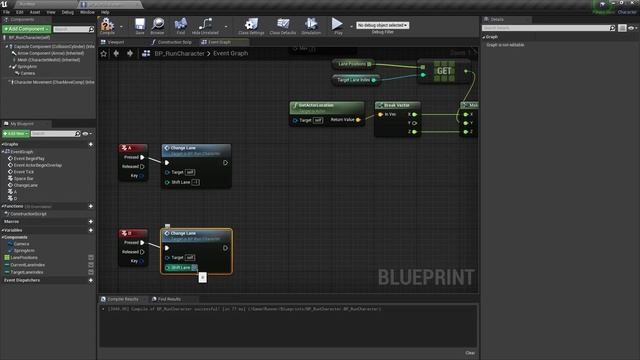Bookmark the graph with the star icon
This screenshot has height=360, width=640.
(104, 53)
